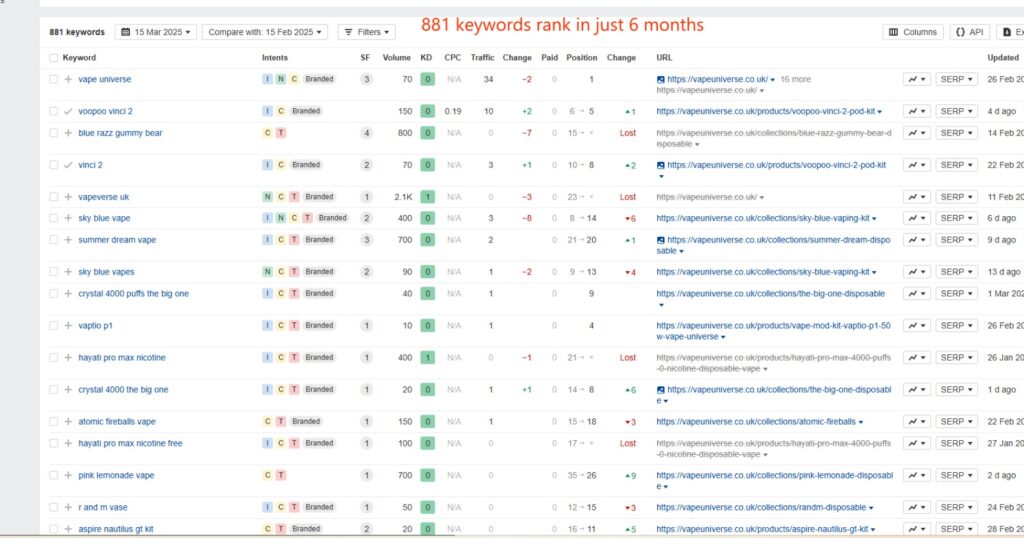Tick checkbox for voopoo vinci 2 row

(54, 111)
